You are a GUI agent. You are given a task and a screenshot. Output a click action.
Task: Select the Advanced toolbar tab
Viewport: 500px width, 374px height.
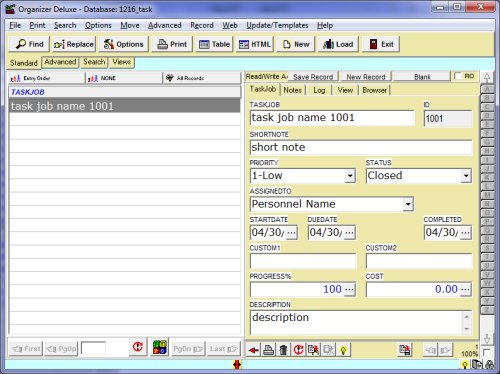coord(60,62)
